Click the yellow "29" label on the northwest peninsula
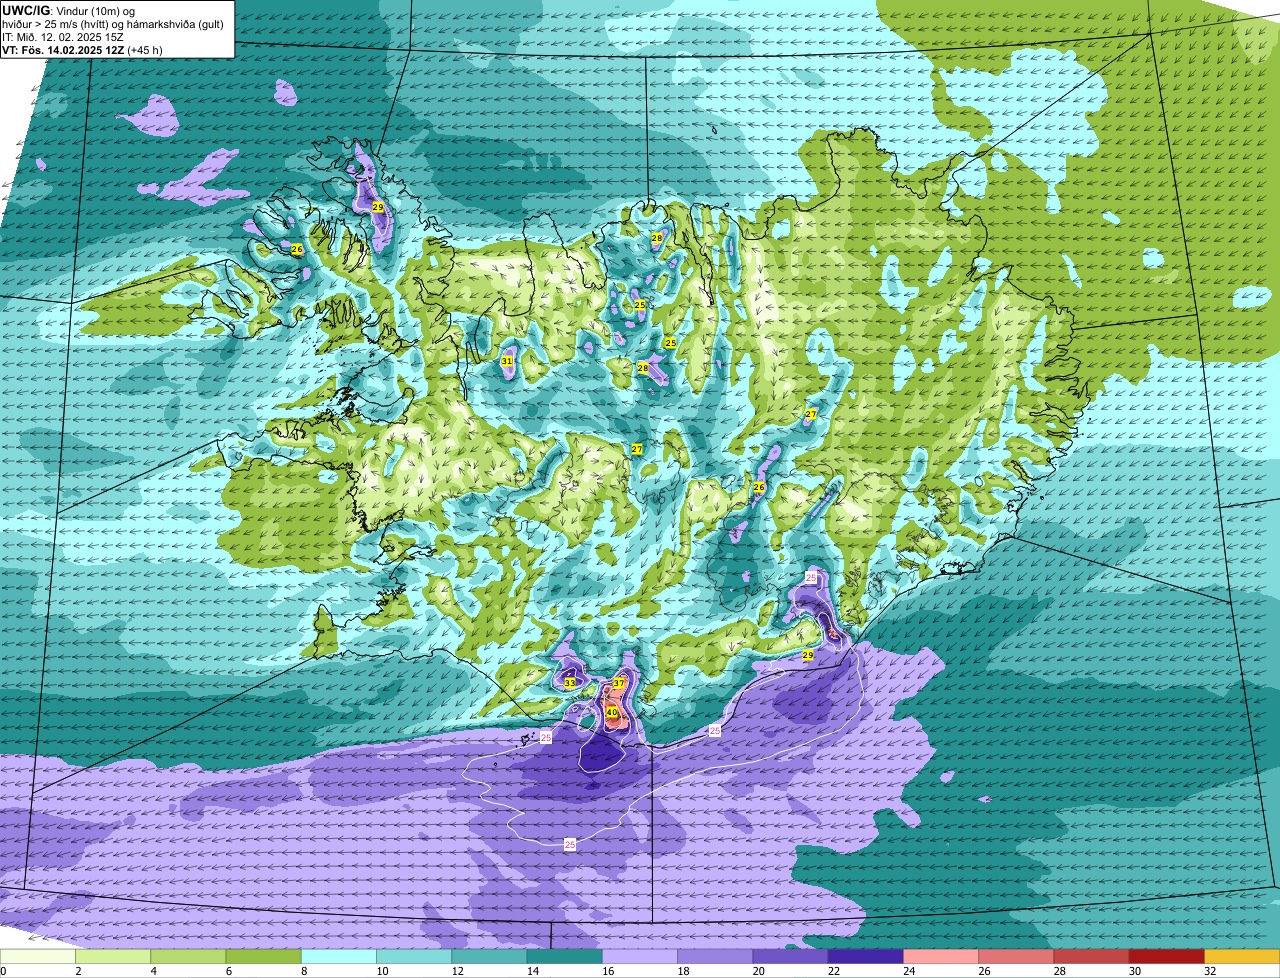The width and height of the screenshot is (1280, 978). pyautogui.click(x=377, y=207)
